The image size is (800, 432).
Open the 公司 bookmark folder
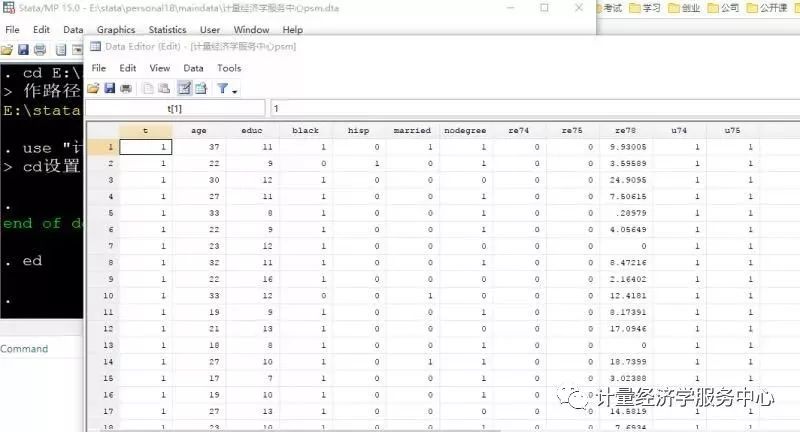click(723, 8)
